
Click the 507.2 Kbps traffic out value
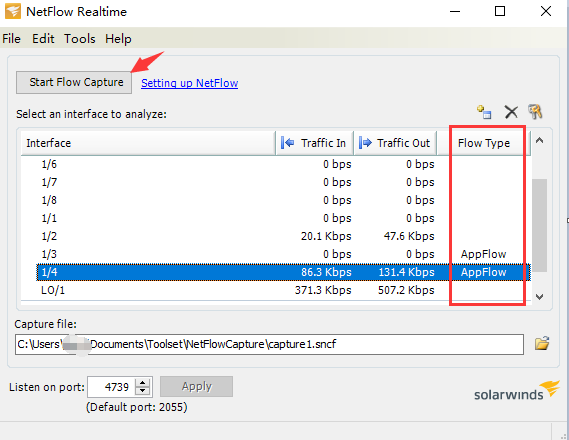406,290
